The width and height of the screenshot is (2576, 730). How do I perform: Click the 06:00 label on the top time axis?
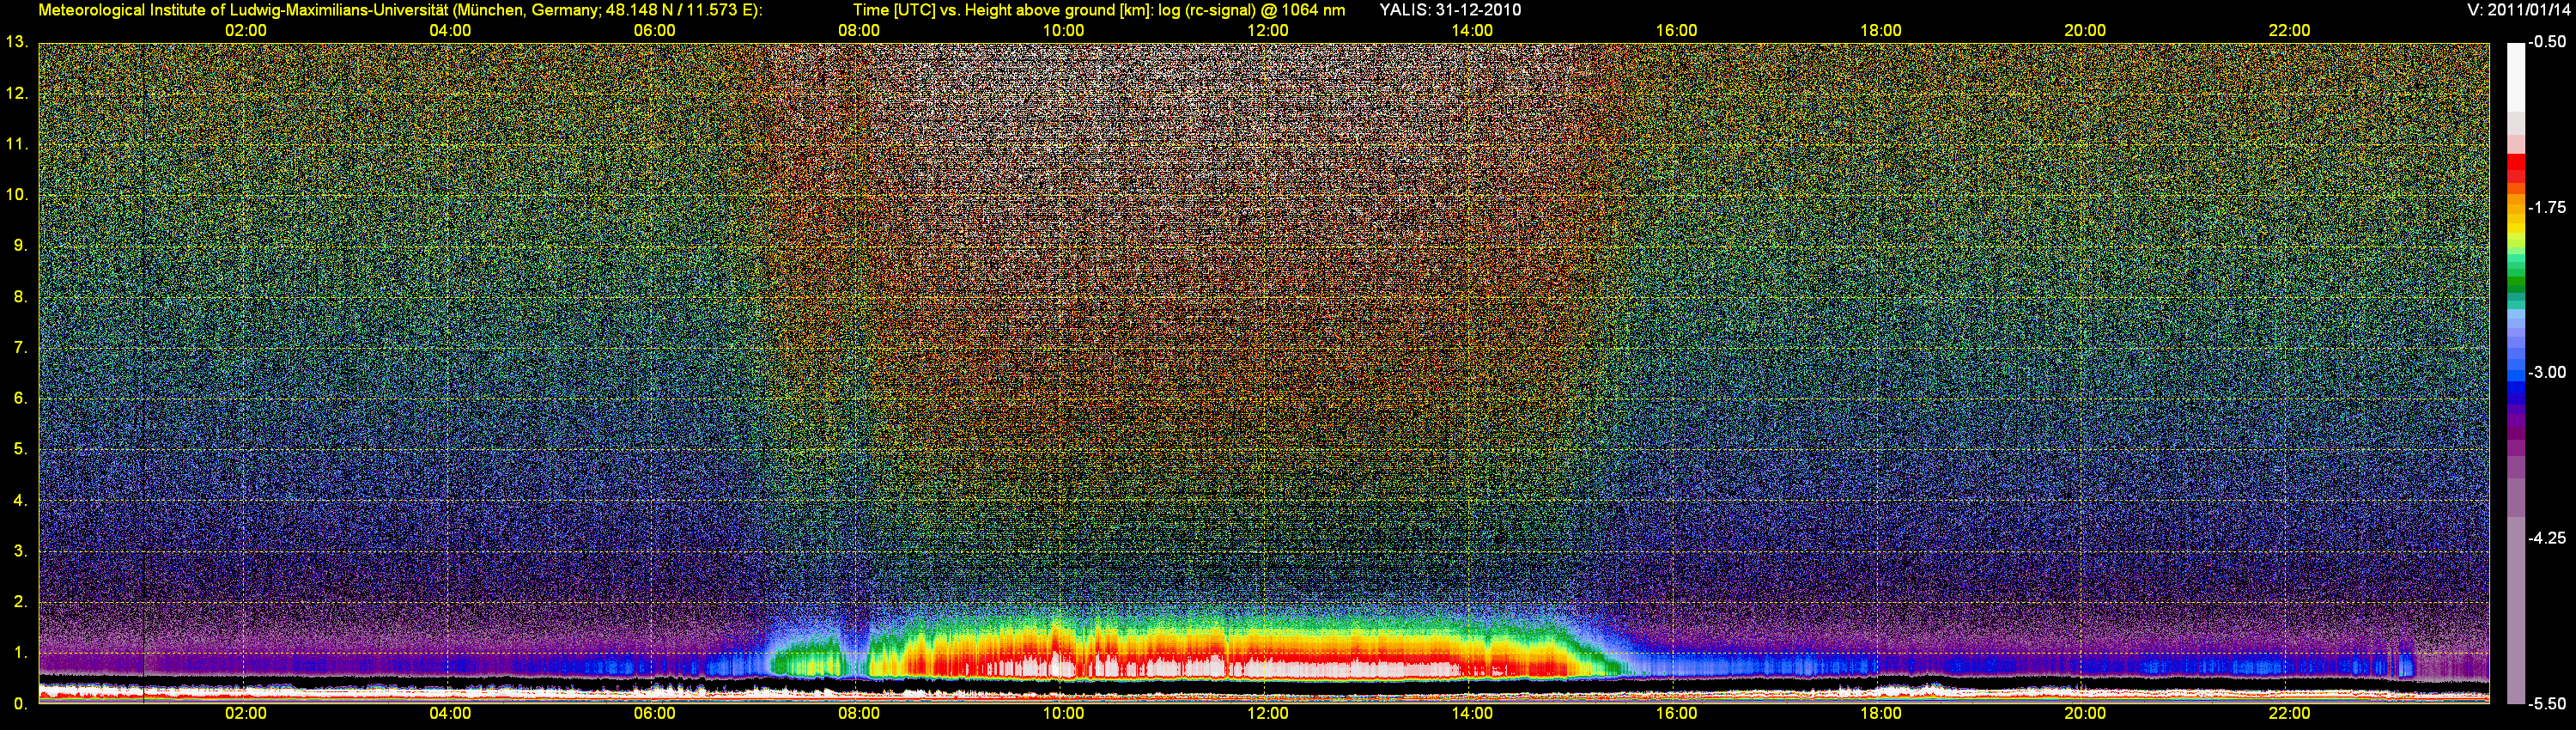[x=655, y=30]
